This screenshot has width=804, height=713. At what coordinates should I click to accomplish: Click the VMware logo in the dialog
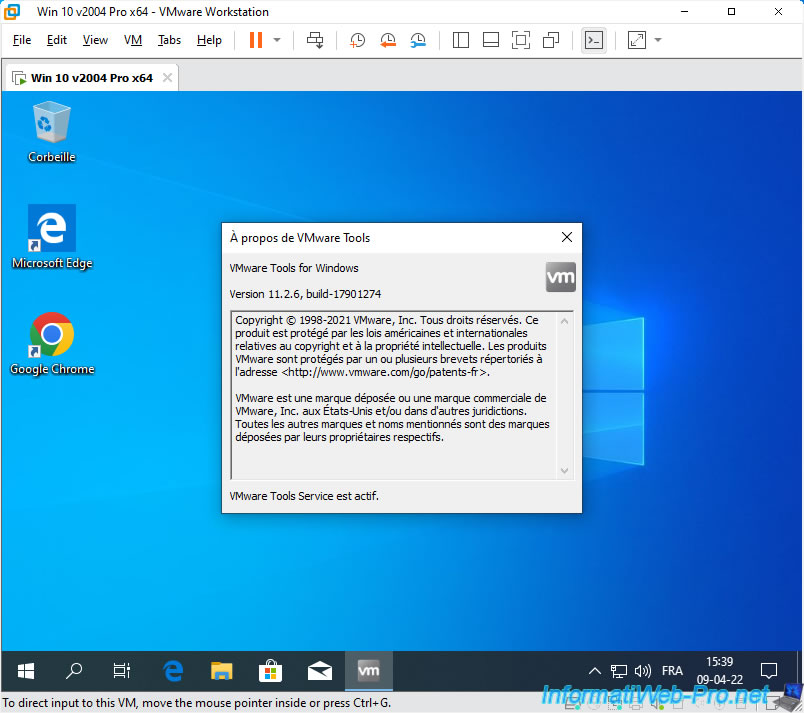(x=560, y=277)
